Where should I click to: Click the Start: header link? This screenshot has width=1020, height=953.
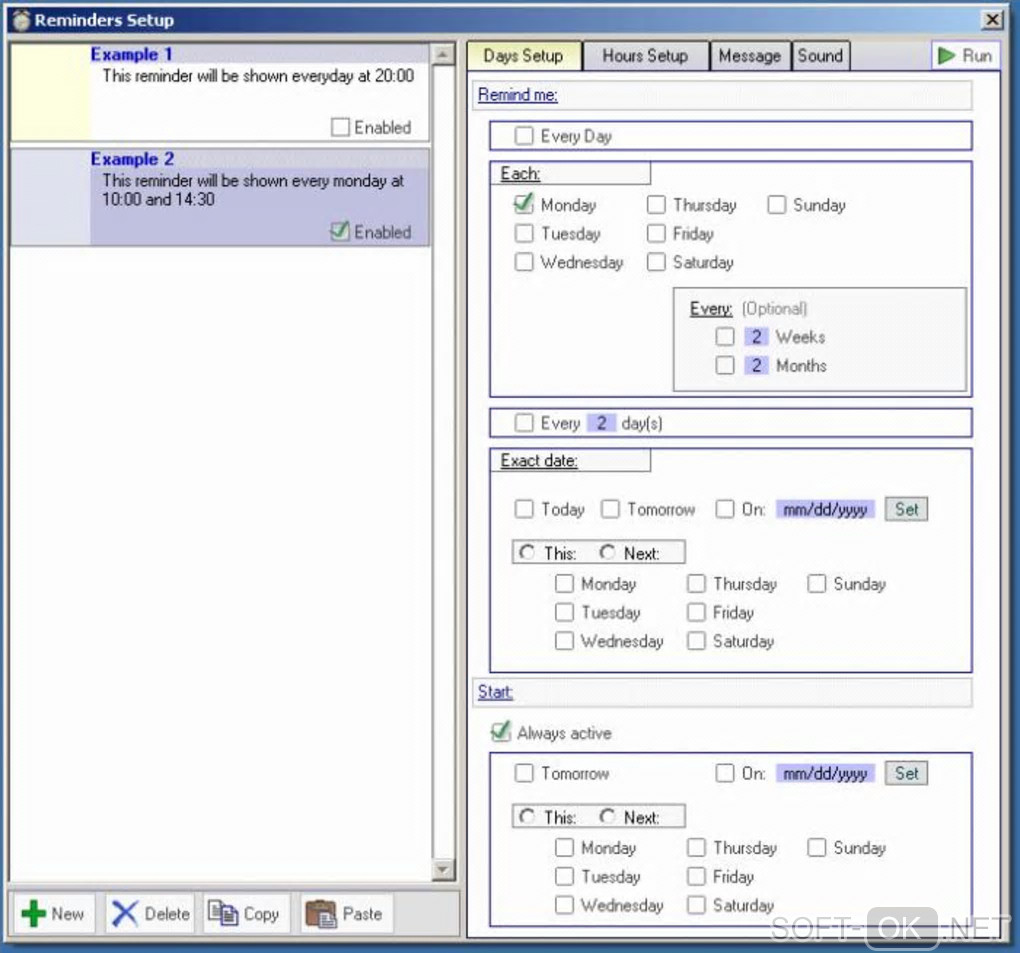tap(496, 692)
